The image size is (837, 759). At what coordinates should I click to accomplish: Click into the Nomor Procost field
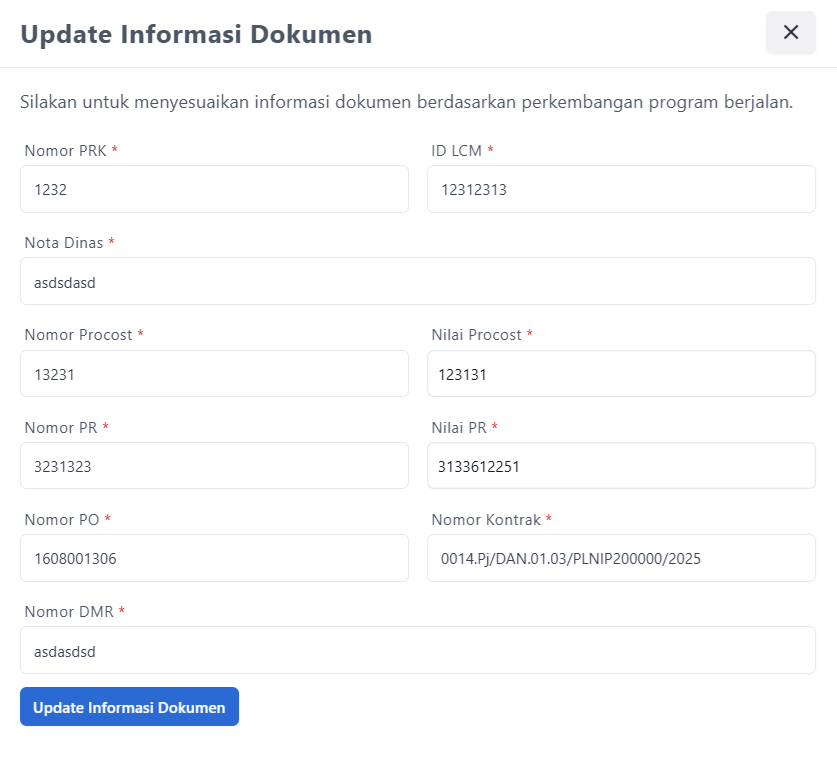pyautogui.click(x=214, y=374)
